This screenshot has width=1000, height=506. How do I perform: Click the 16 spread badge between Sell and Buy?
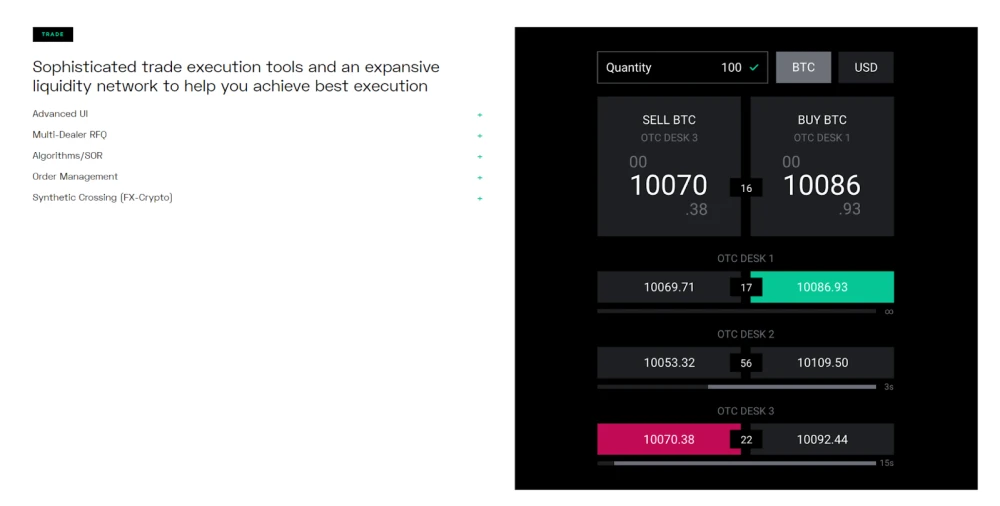(746, 188)
